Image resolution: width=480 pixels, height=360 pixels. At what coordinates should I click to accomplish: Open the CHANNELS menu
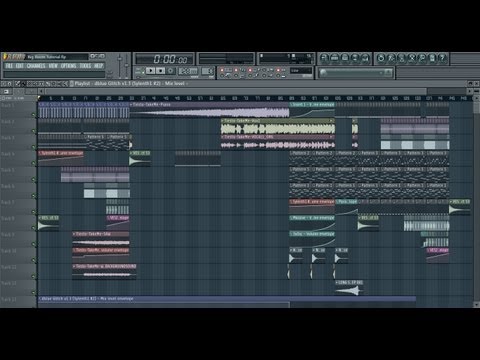[36, 66]
